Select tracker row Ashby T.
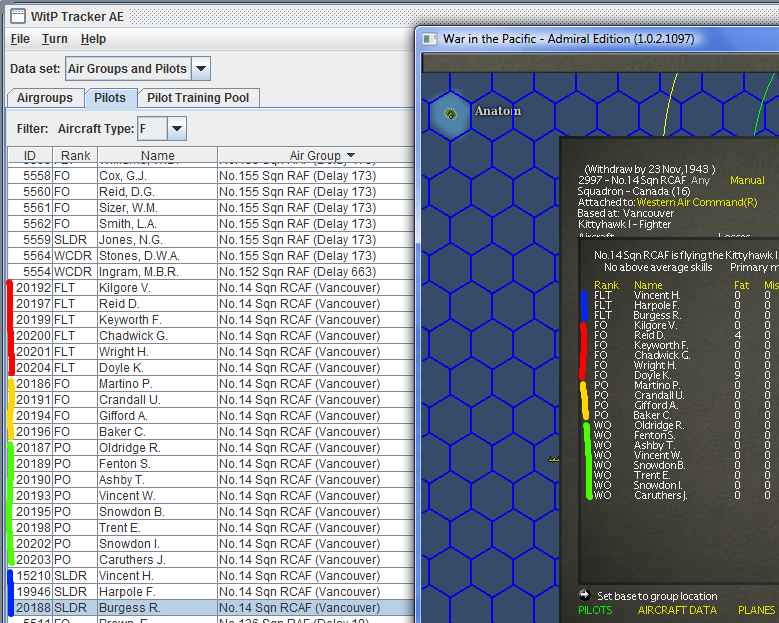Viewport: 779px width, 623px height. [x=211, y=479]
